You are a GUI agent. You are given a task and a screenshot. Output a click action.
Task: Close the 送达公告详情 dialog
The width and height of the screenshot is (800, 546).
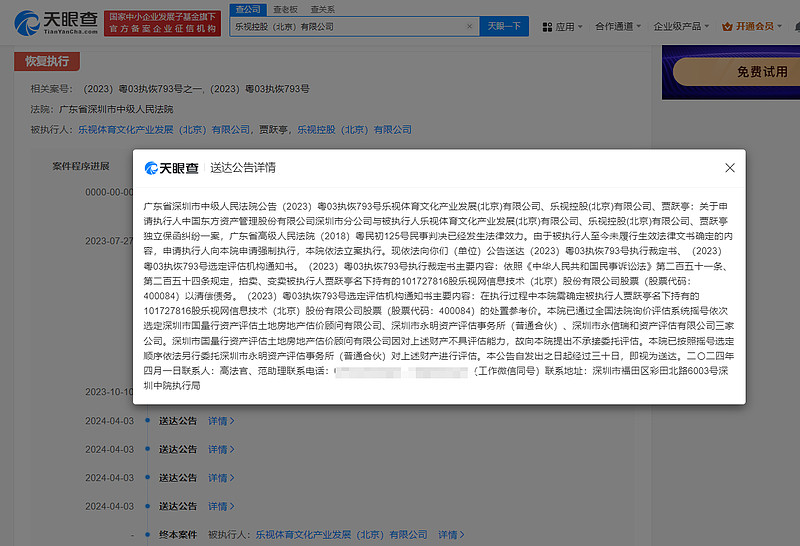tap(730, 168)
